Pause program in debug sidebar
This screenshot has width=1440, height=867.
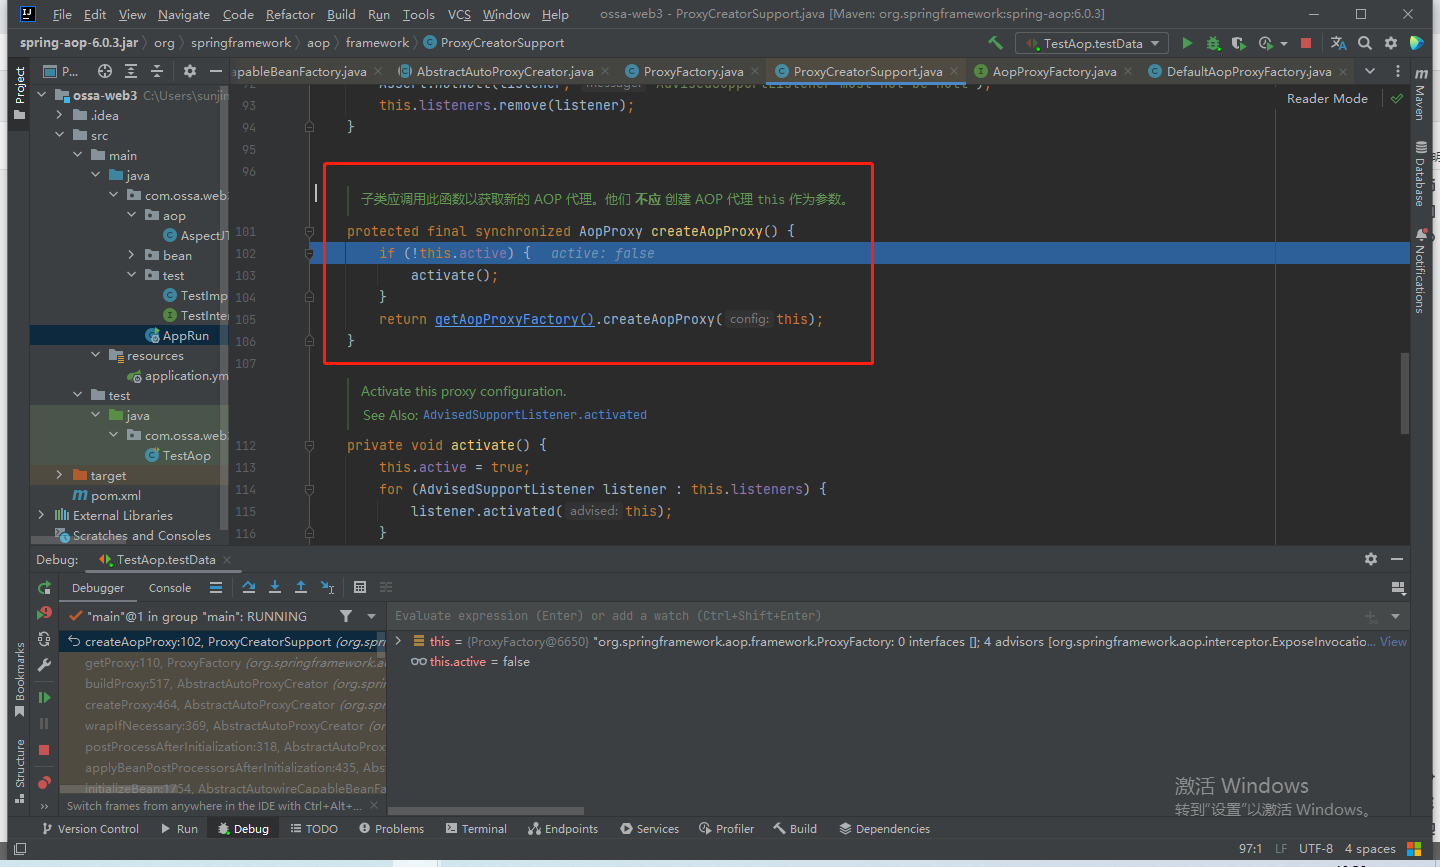coord(44,723)
